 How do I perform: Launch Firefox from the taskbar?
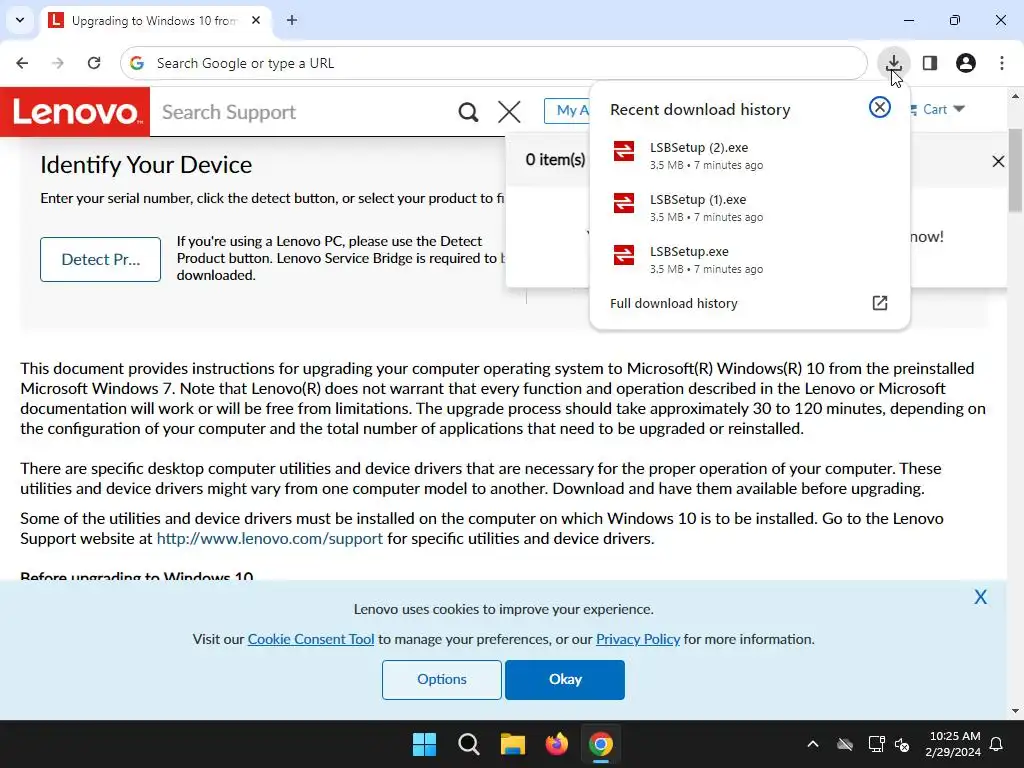click(x=556, y=744)
